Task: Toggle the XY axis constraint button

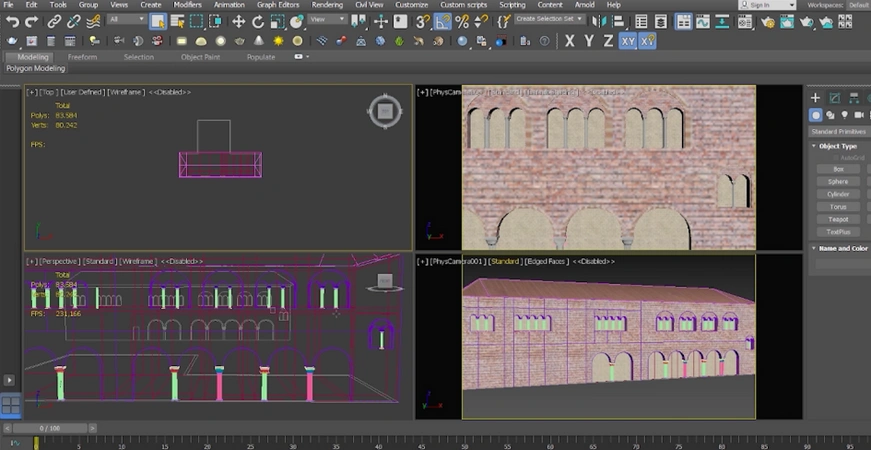Action: (x=628, y=41)
